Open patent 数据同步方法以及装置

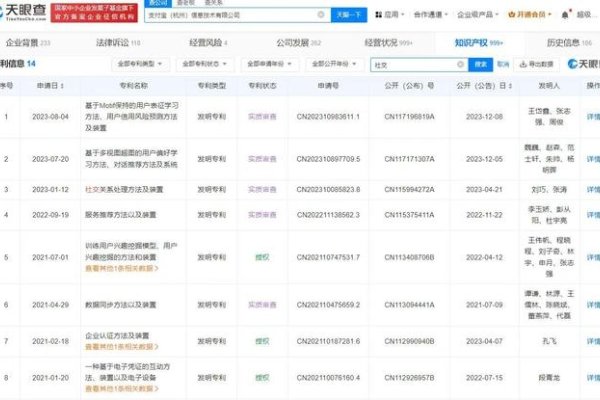(121, 305)
